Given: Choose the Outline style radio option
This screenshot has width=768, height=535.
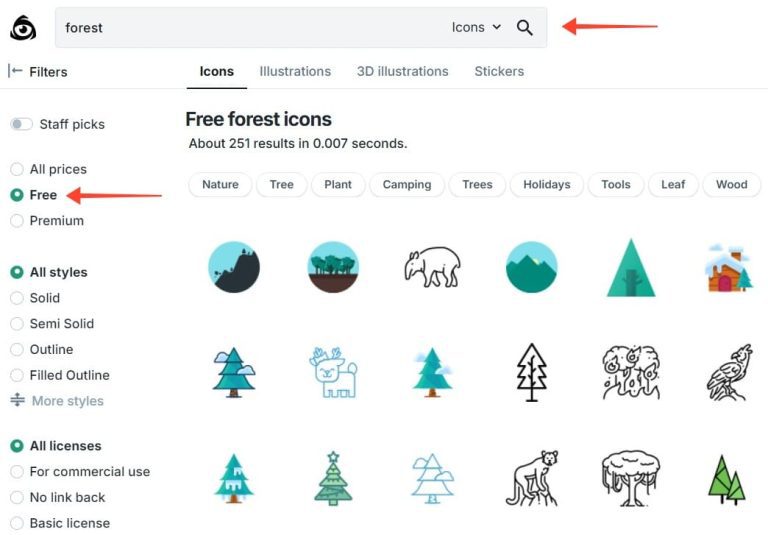Looking at the screenshot, I should [x=17, y=350].
